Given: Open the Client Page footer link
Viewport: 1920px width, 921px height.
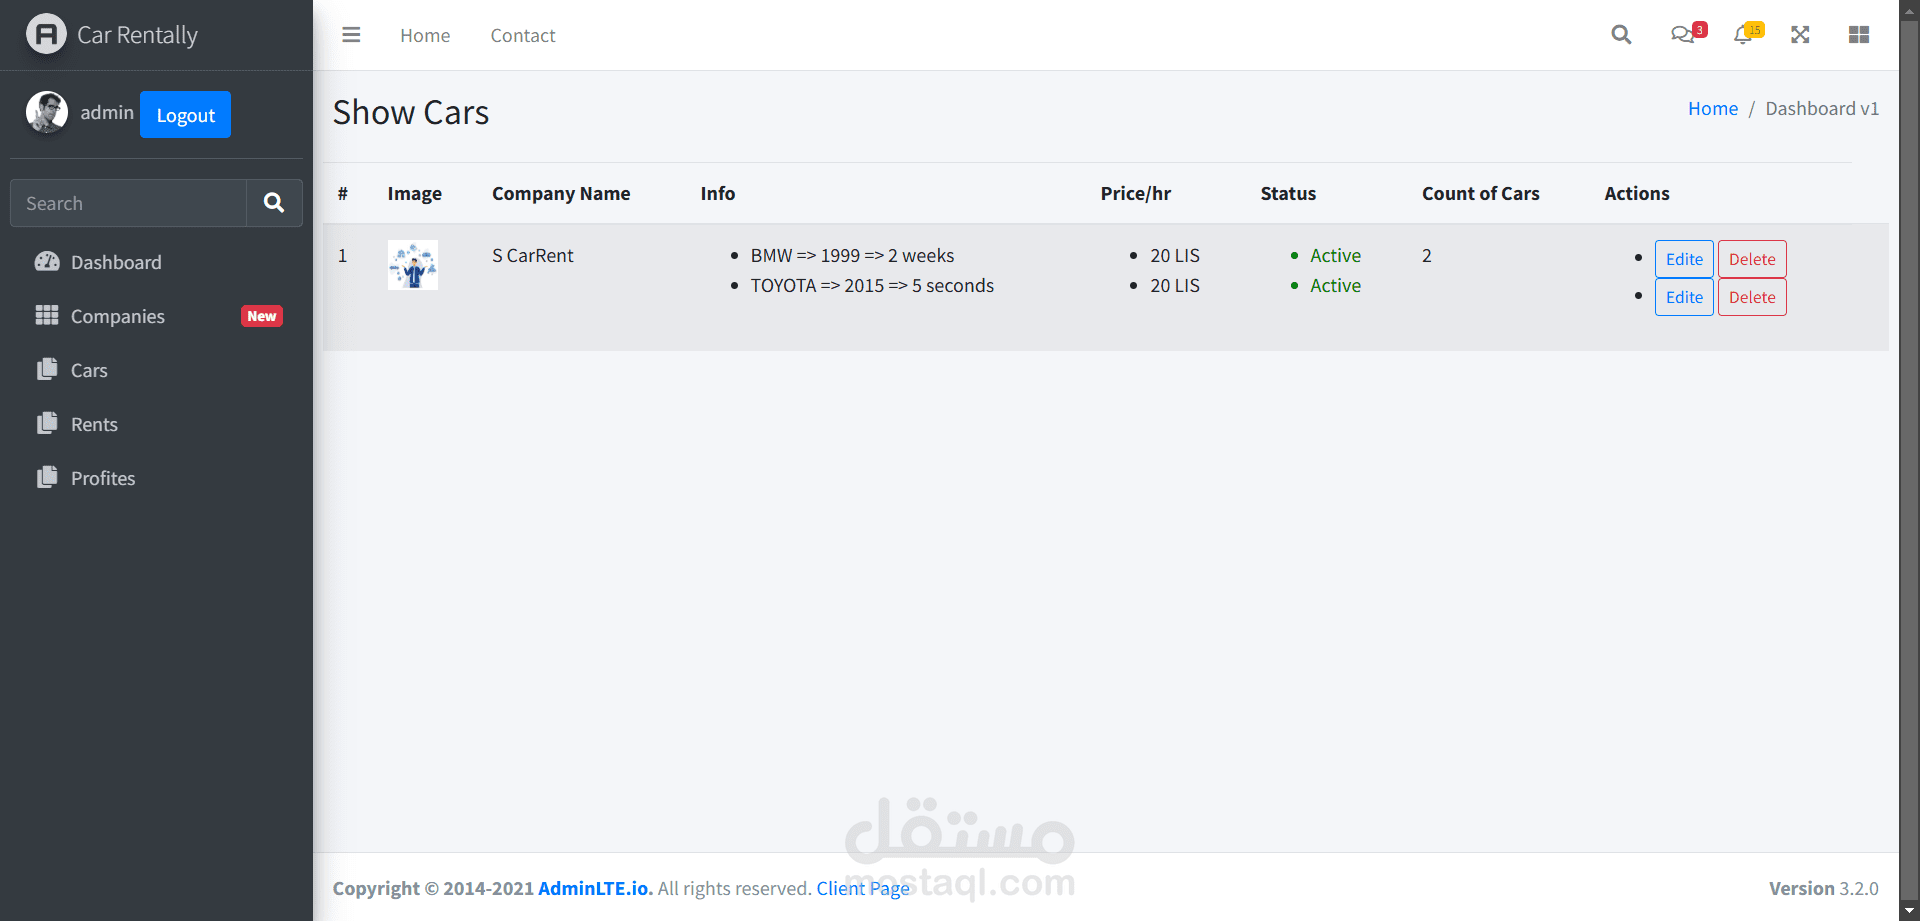Looking at the screenshot, I should (x=863, y=888).
